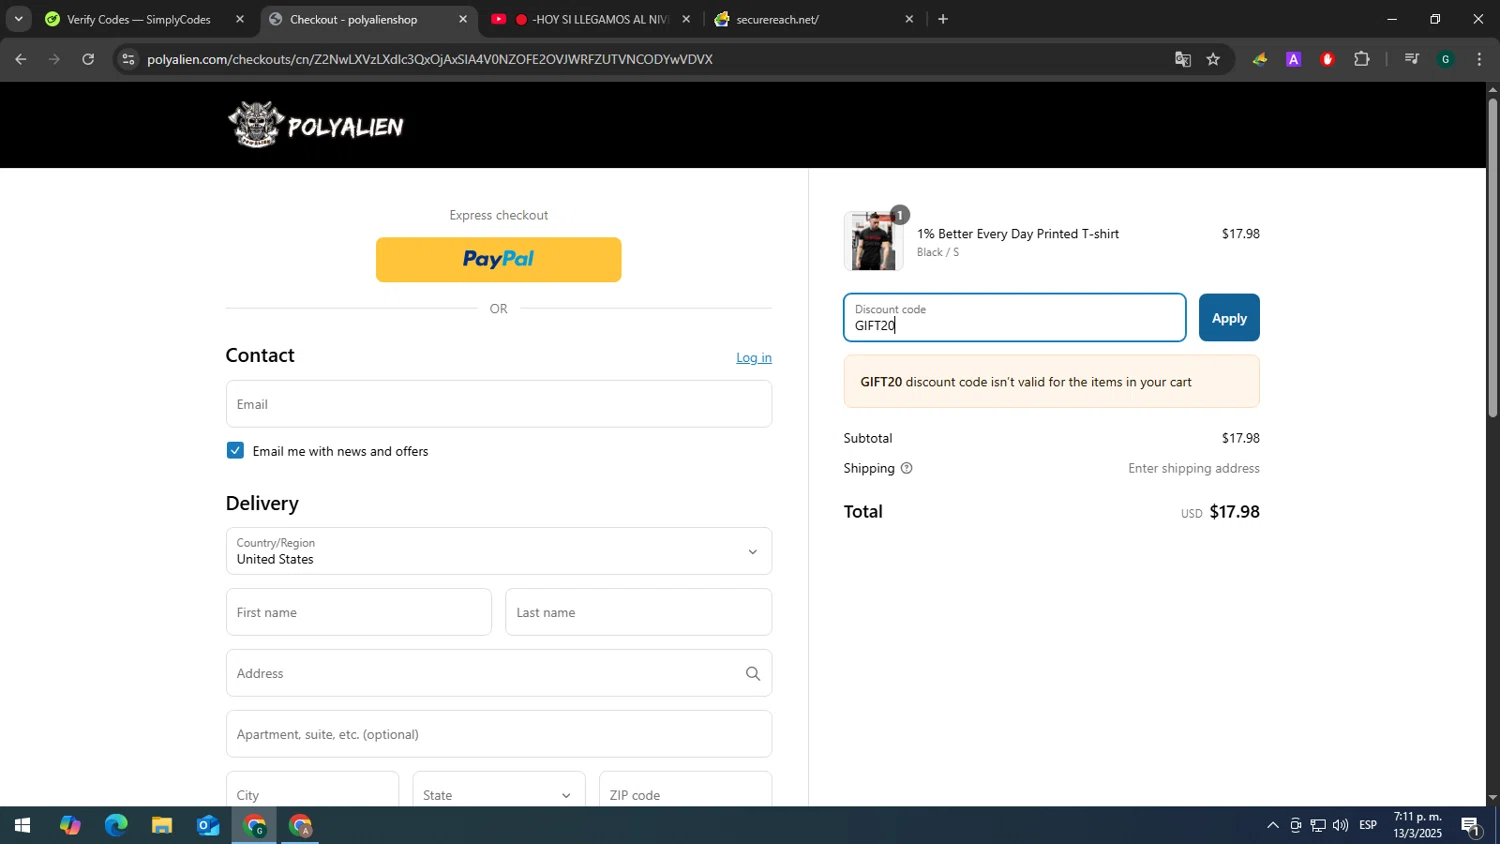The width and height of the screenshot is (1500, 844).
Task: Open the Chrome profile avatar G
Action: pyautogui.click(x=1445, y=59)
